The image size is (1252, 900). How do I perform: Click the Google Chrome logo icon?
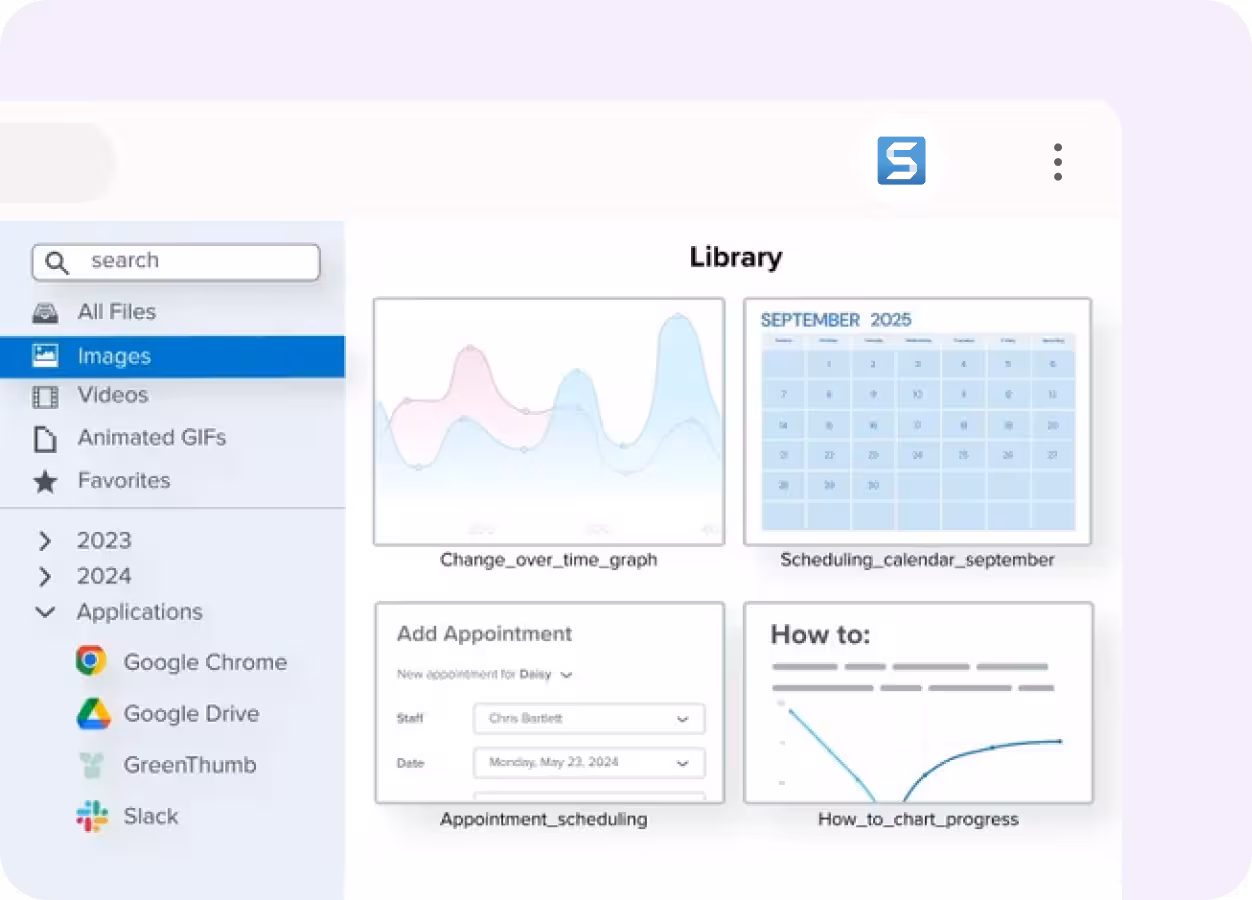[91, 661]
